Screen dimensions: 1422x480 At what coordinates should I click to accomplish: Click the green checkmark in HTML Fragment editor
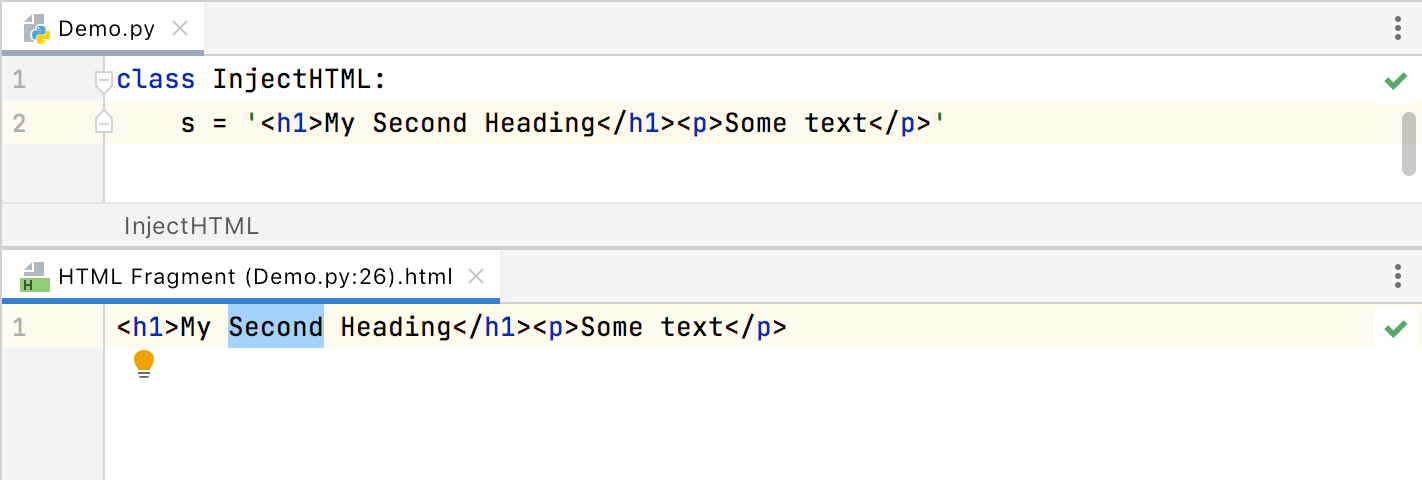pos(1395,328)
